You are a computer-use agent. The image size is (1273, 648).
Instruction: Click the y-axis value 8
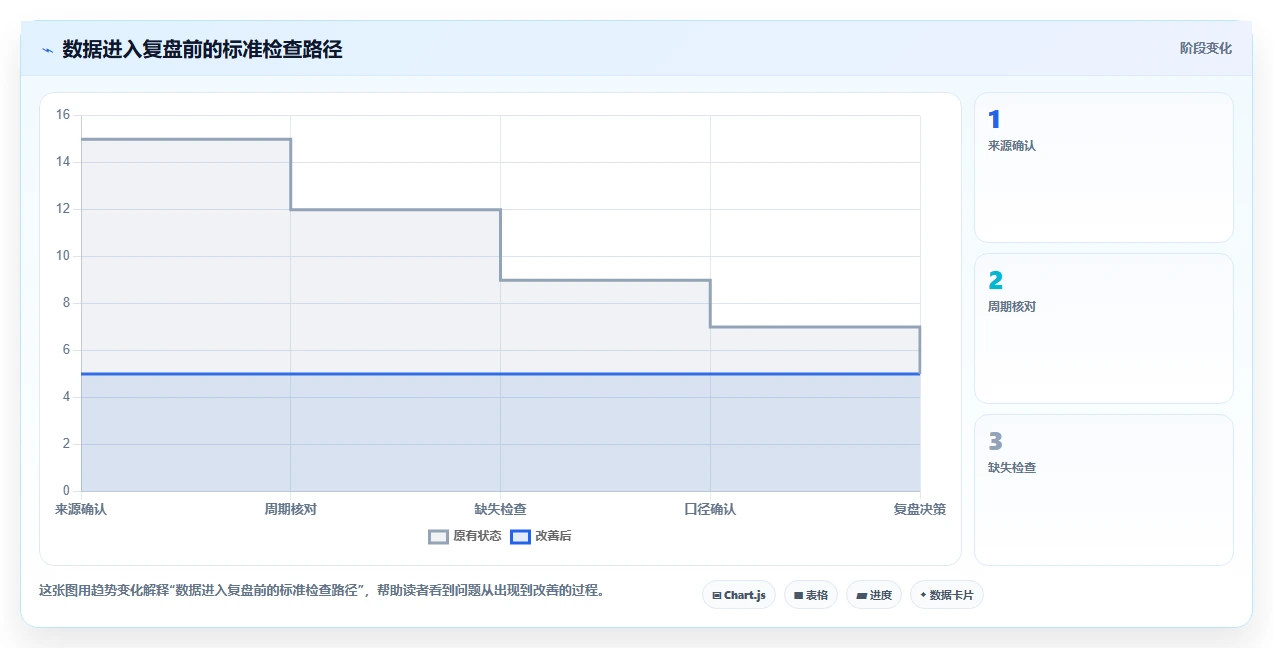[66, 303]
